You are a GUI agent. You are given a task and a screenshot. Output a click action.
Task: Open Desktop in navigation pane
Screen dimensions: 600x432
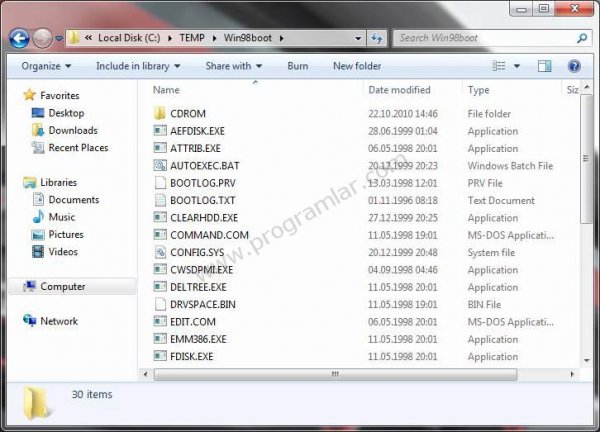[x=66, y=113]
